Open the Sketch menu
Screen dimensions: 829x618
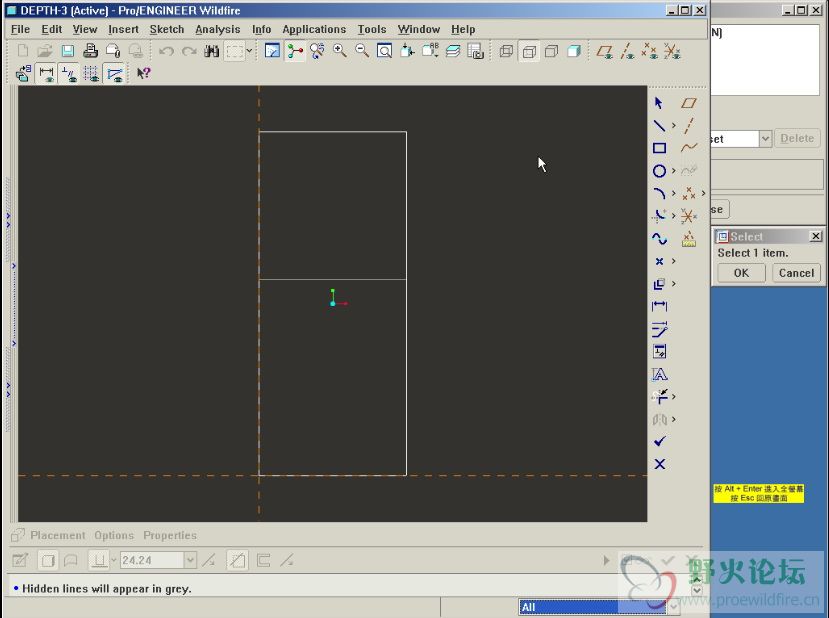(167, 30)
